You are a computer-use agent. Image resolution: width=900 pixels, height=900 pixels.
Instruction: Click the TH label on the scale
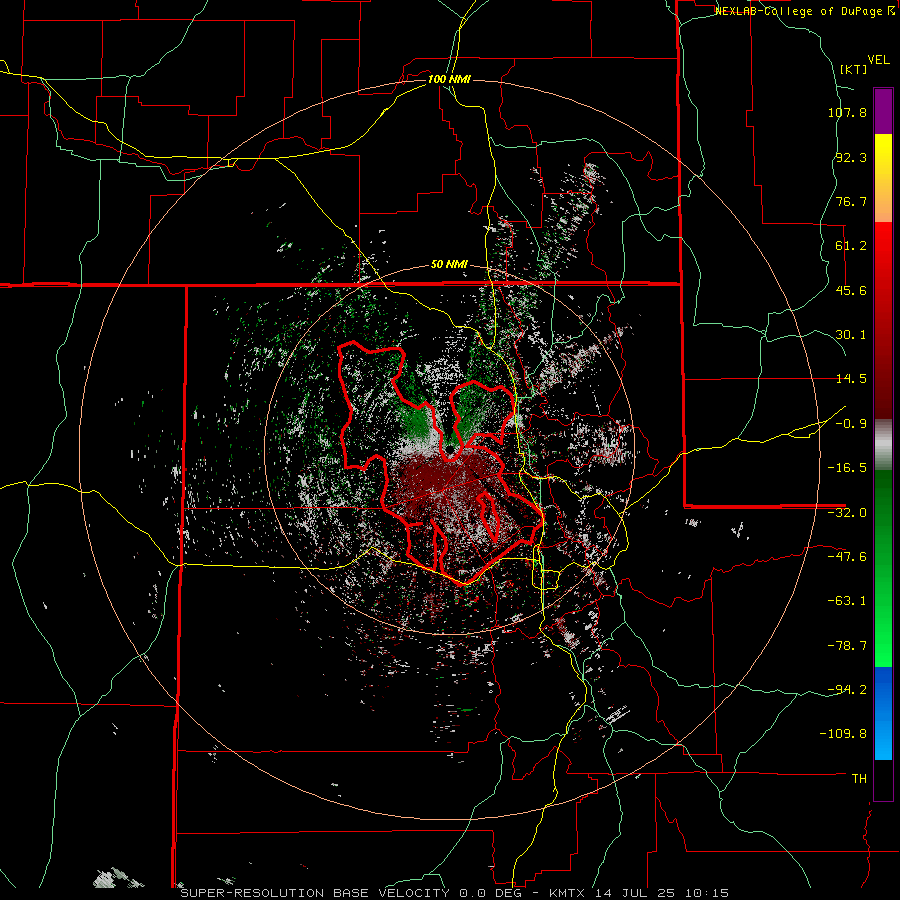[859, 779]
